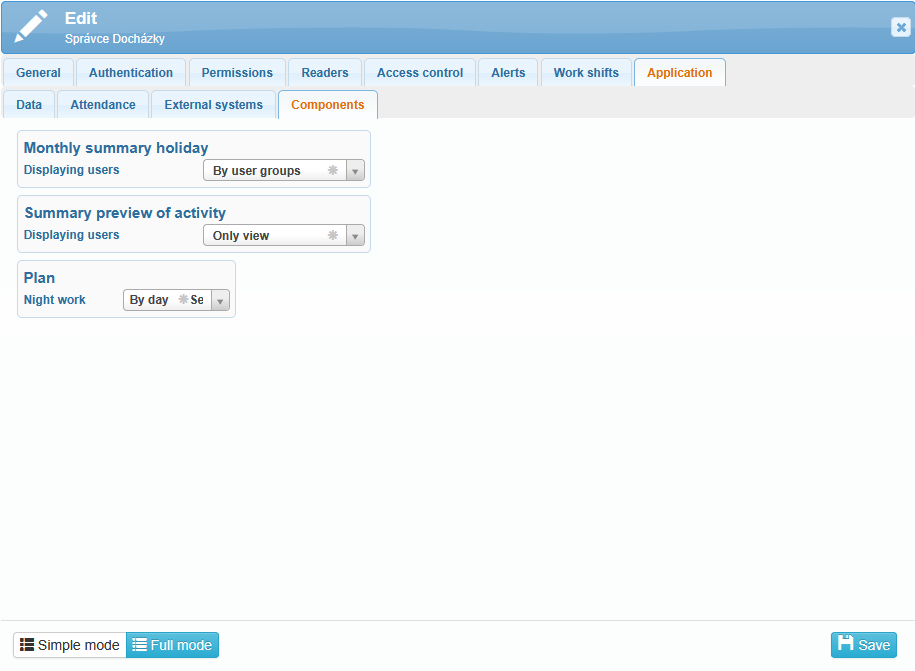The width and height of the screenshot is (915, 671).
Task: Open the External systems sub-tab
Action: coord(214,105)
